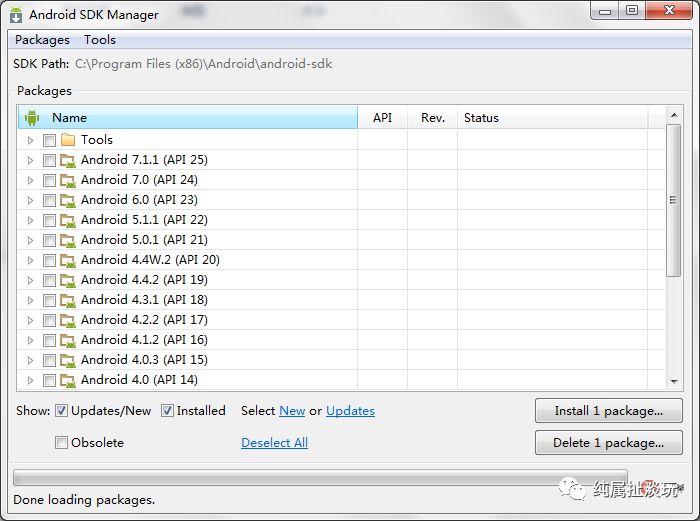
Task: Expand the Android 4.4.2 (API 19) node
Action: pos(30,280)
